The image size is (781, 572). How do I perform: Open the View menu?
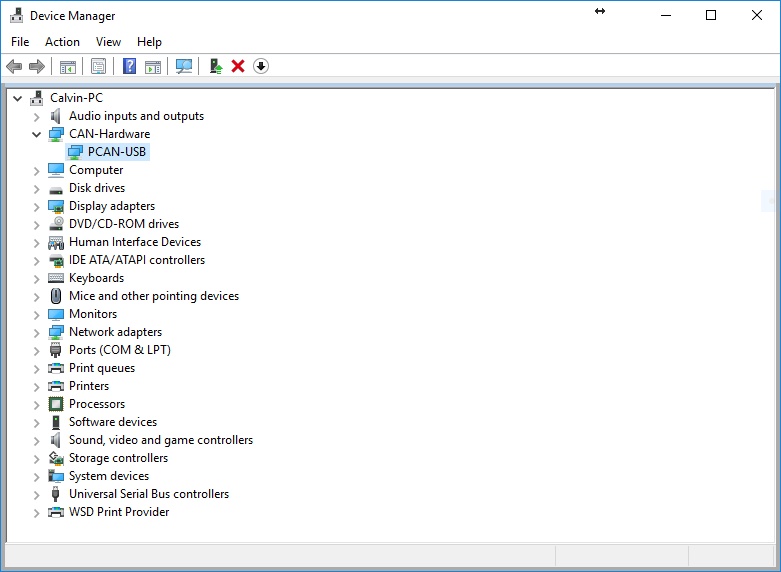[x=108, y=42]
